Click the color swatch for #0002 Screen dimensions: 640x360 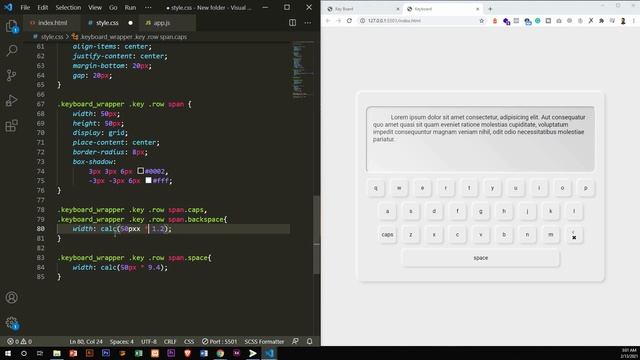(x=140, y=171)
